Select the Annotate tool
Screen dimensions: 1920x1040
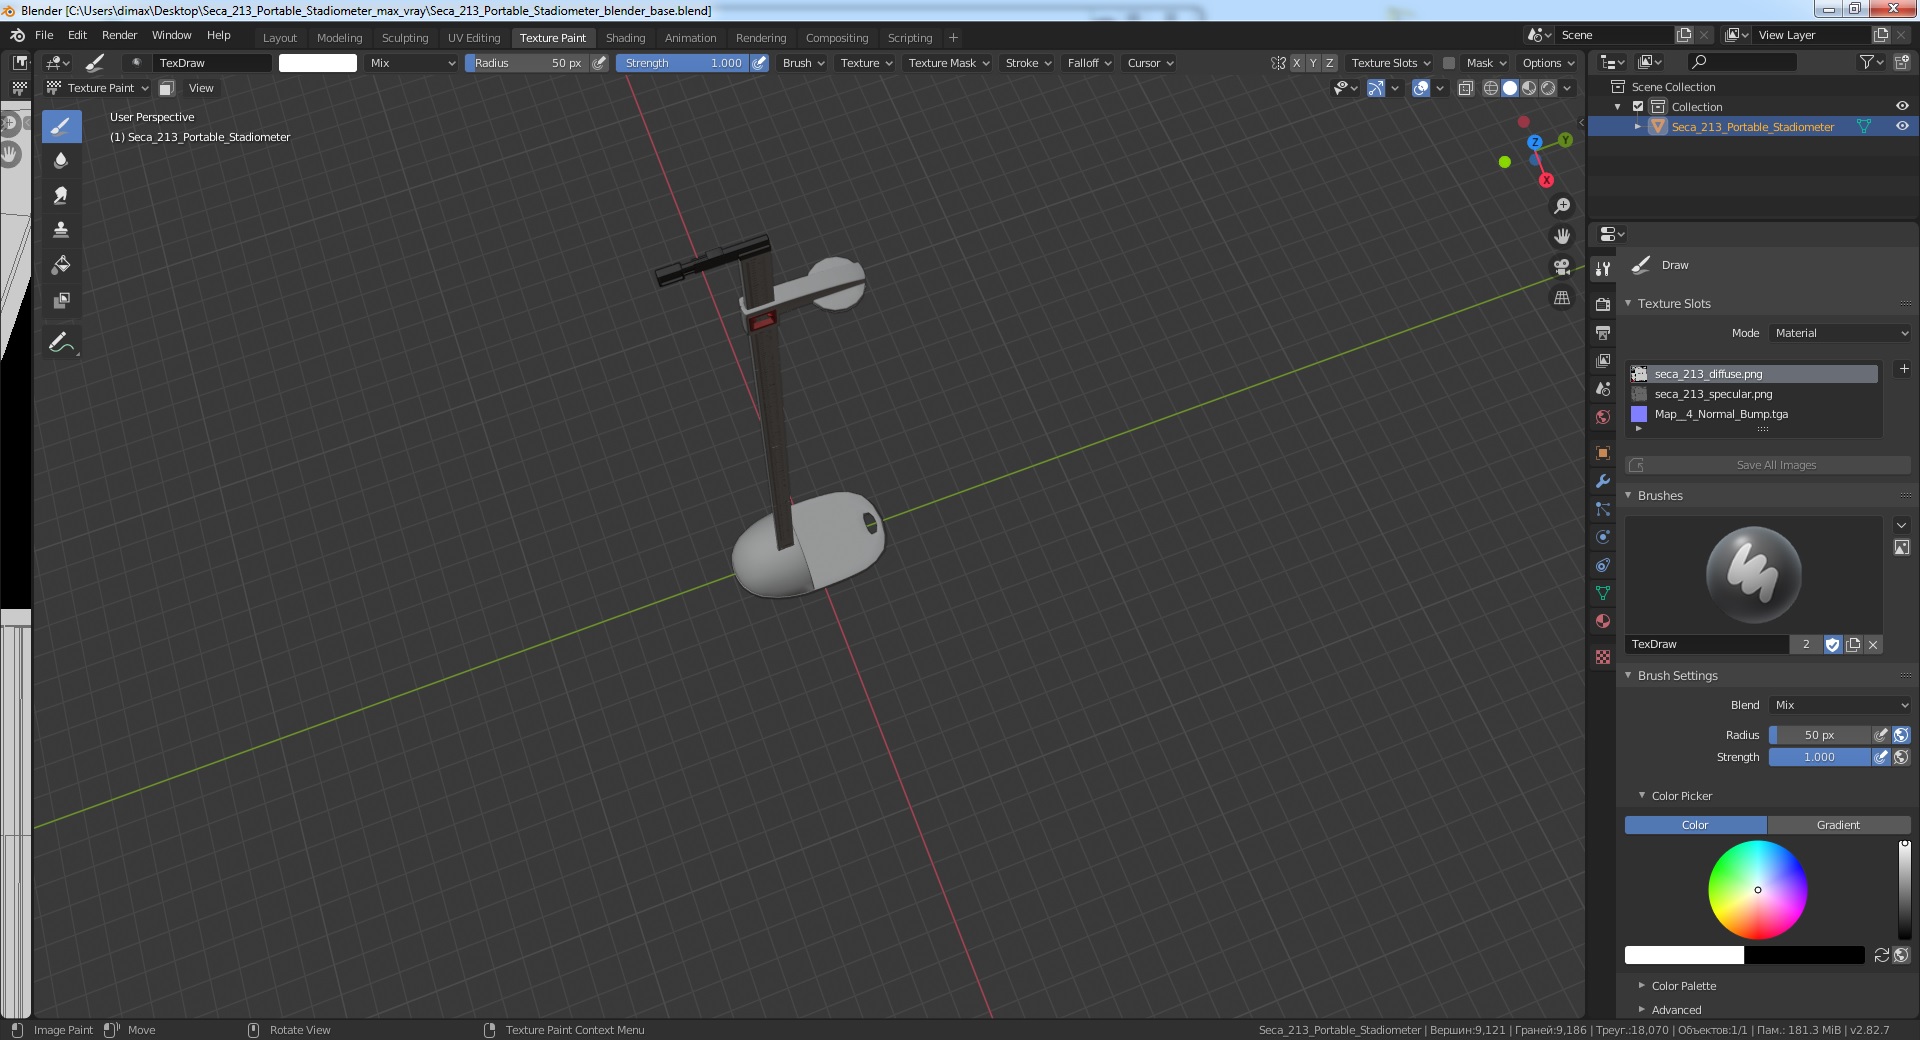coord(61,342)
